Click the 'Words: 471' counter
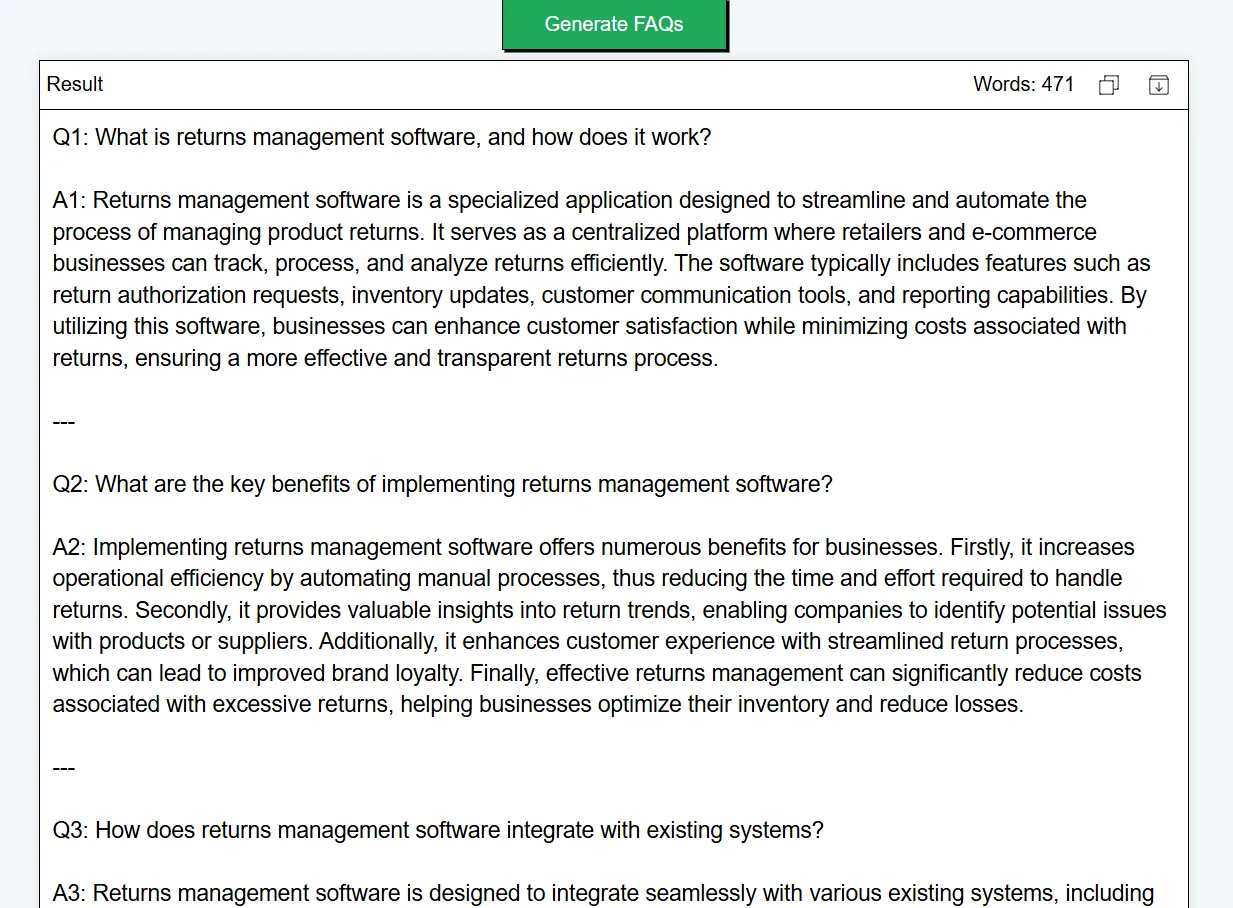The height and width of the screenshot is (908, 1233). pyautogui.click(x=1023, y=84)
